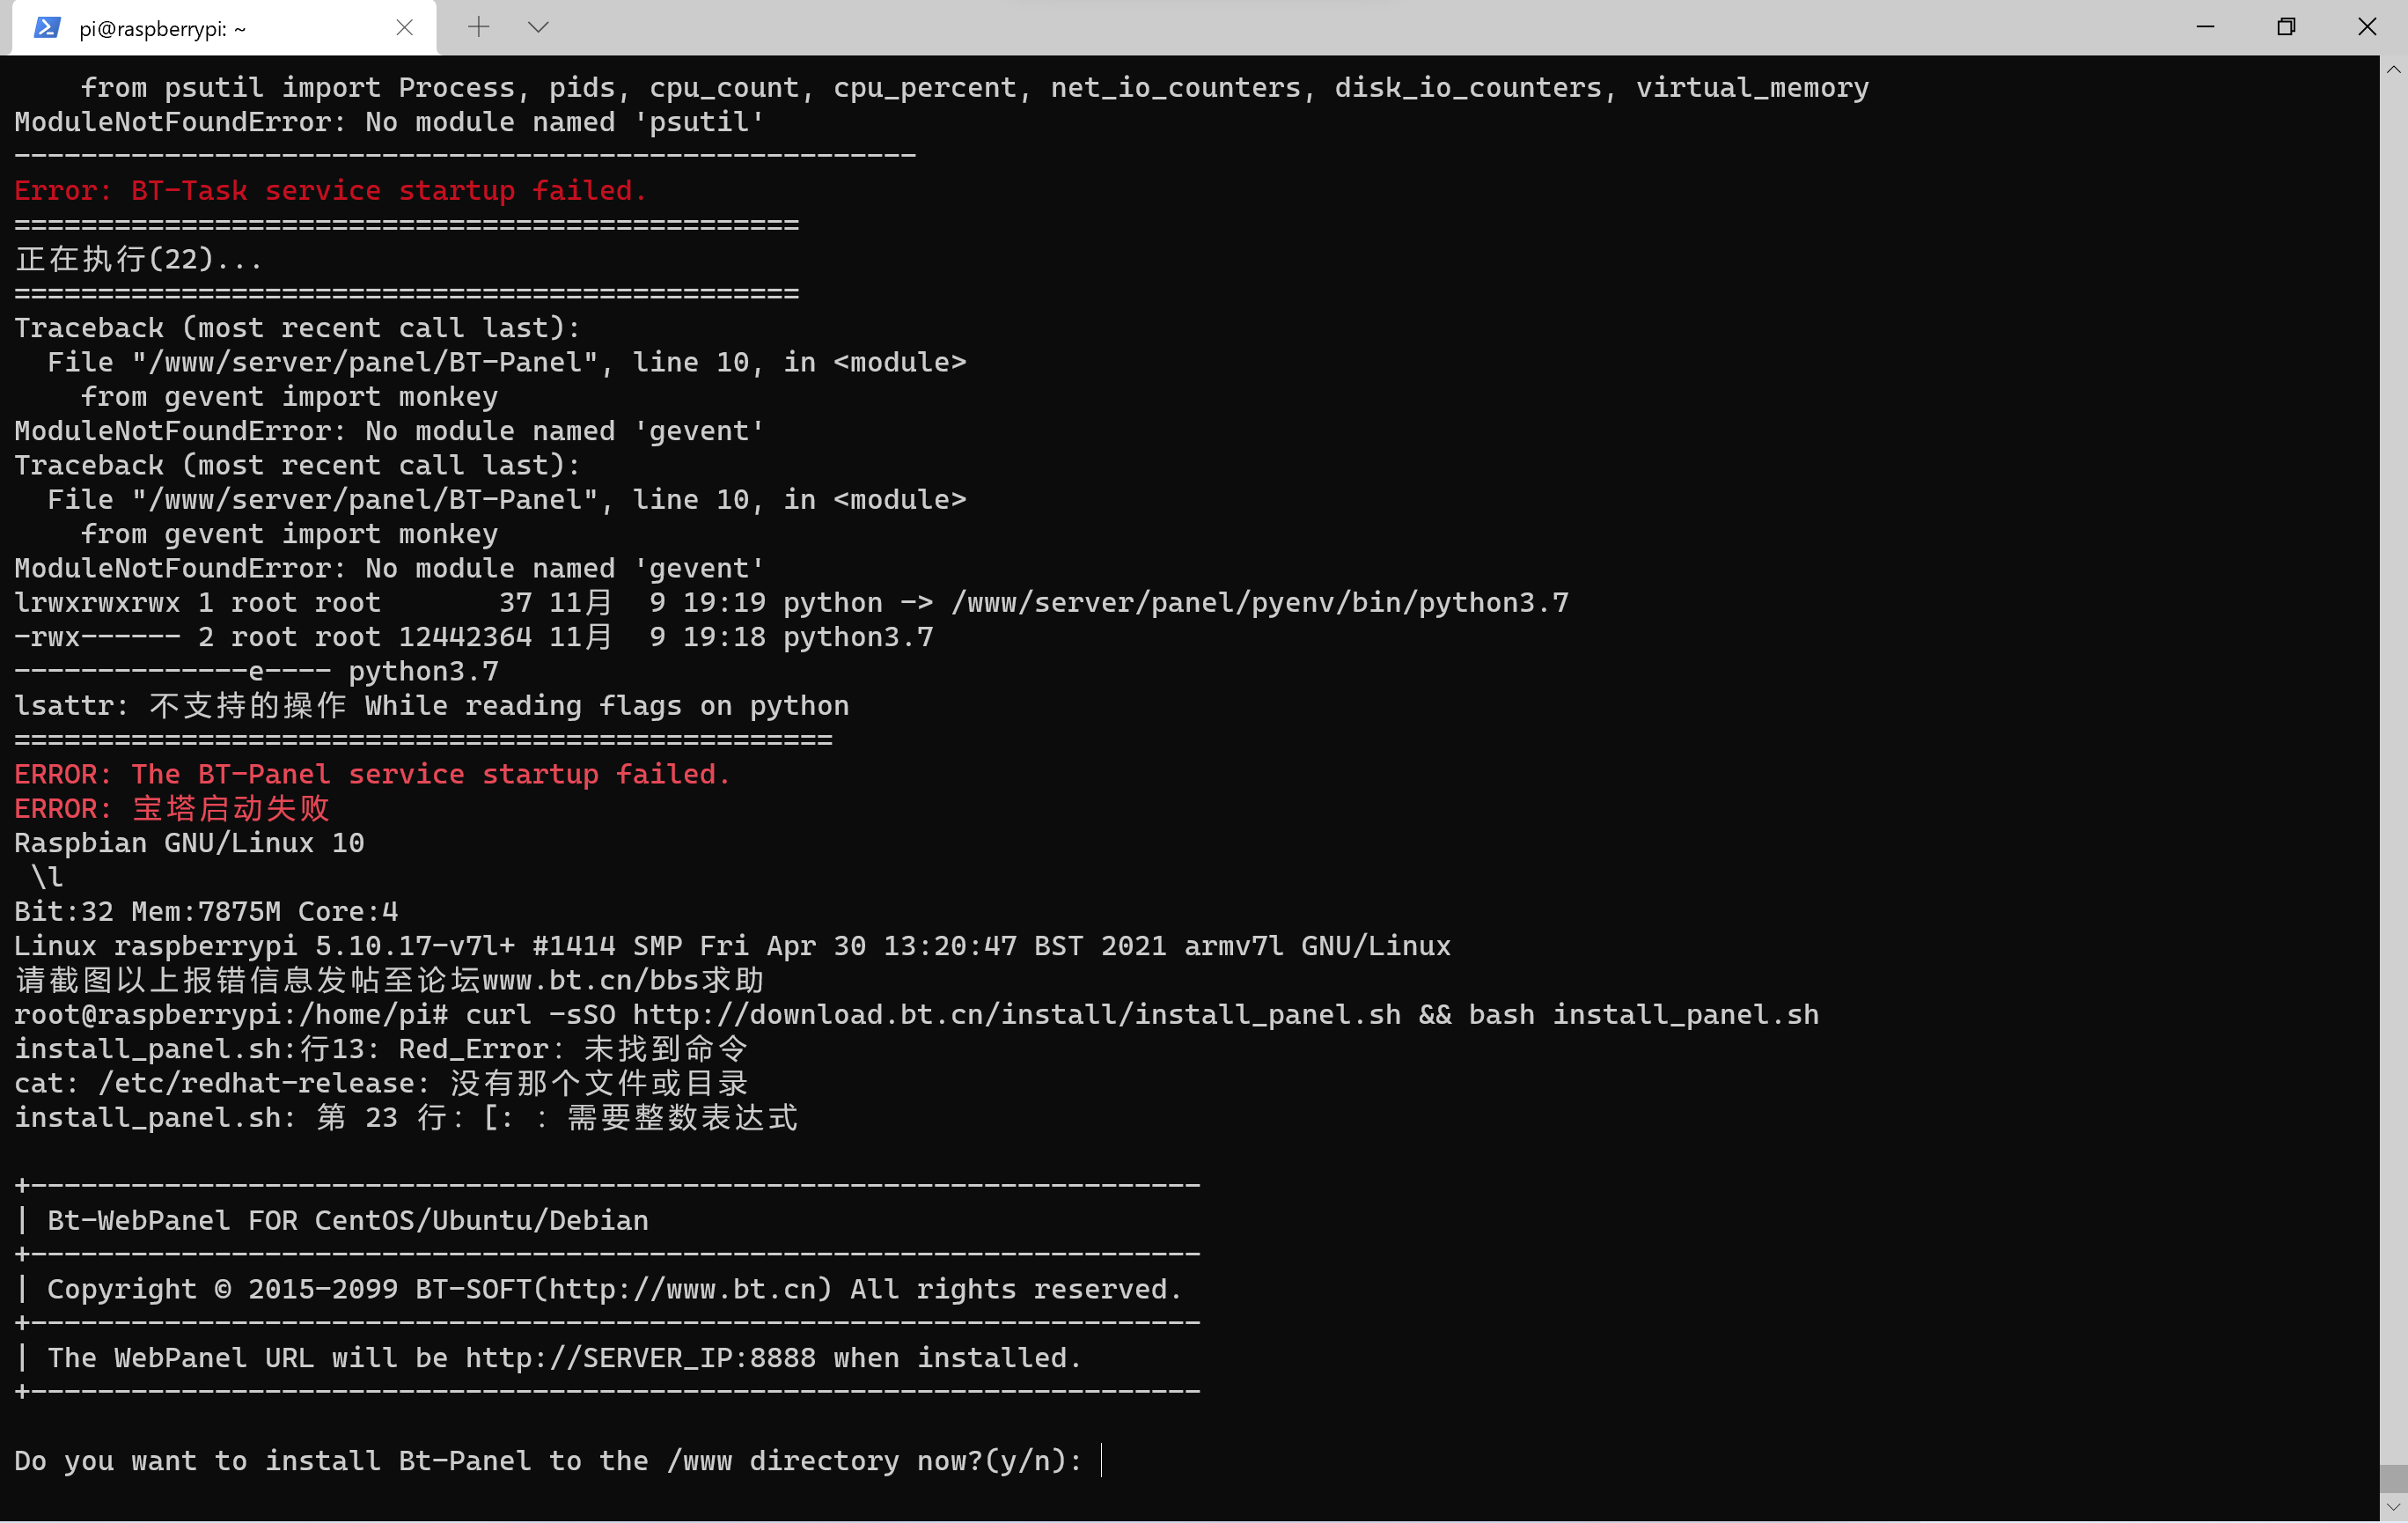Restore down the terminal window

click(x=2286, y=27)
